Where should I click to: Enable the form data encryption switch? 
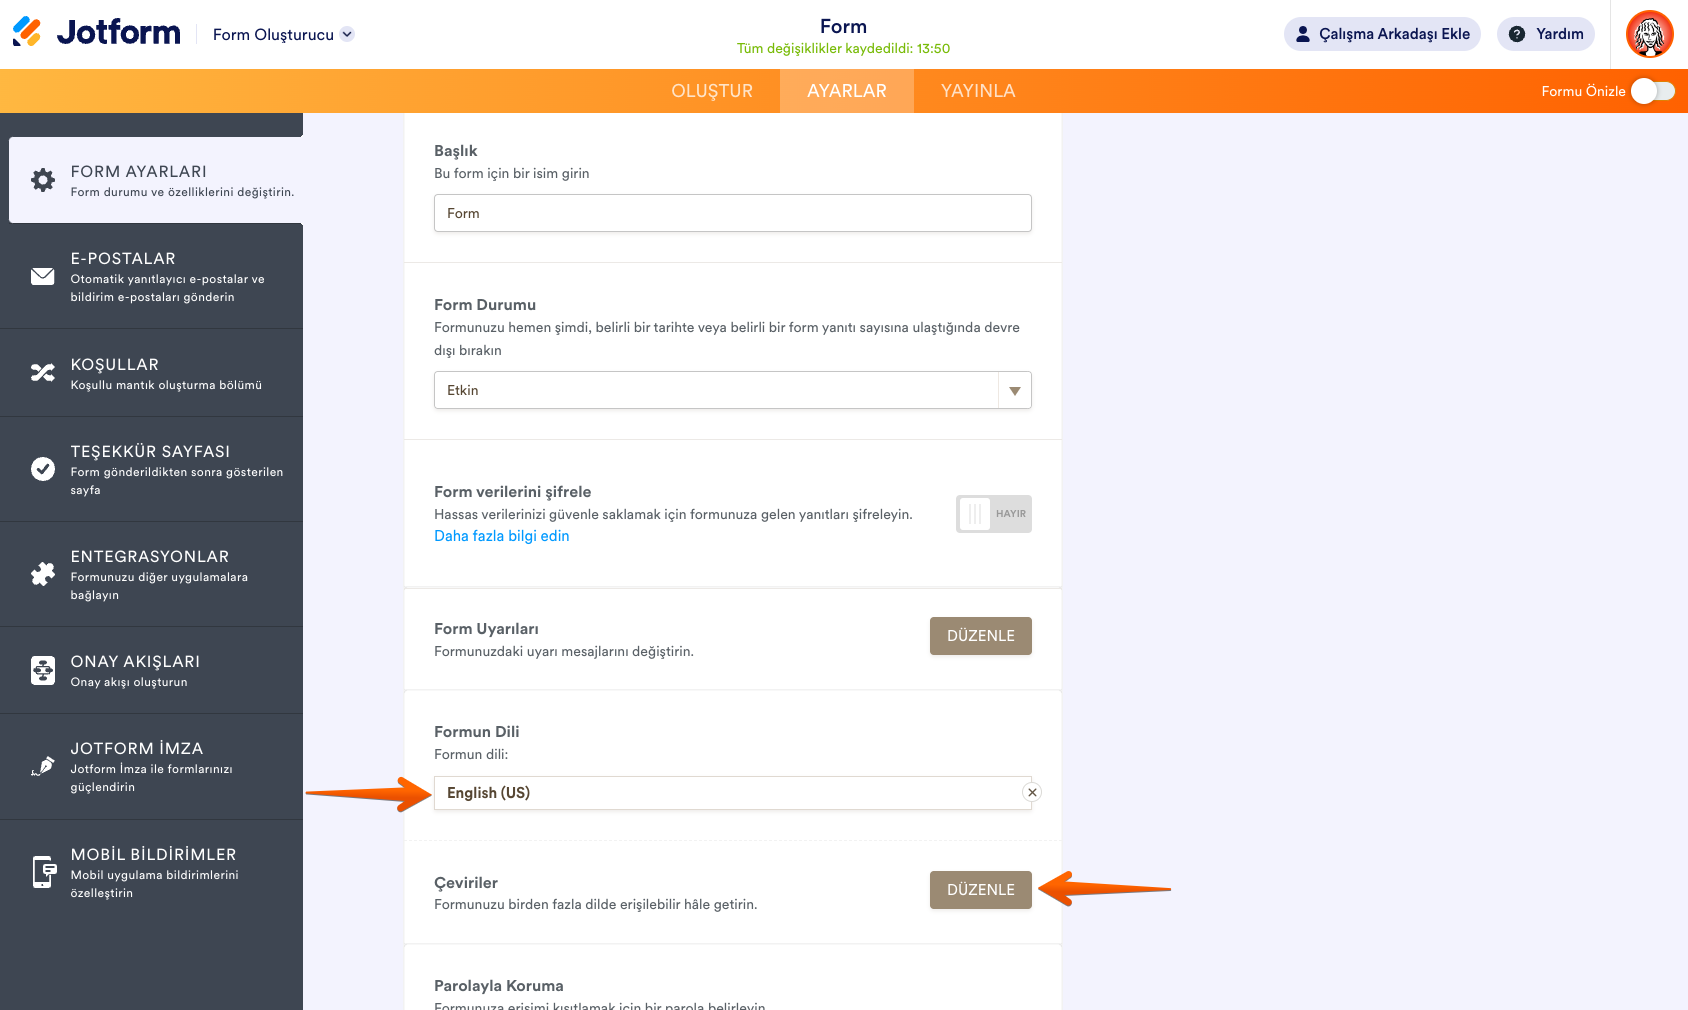pyautogui.click(x=993, y=514)
